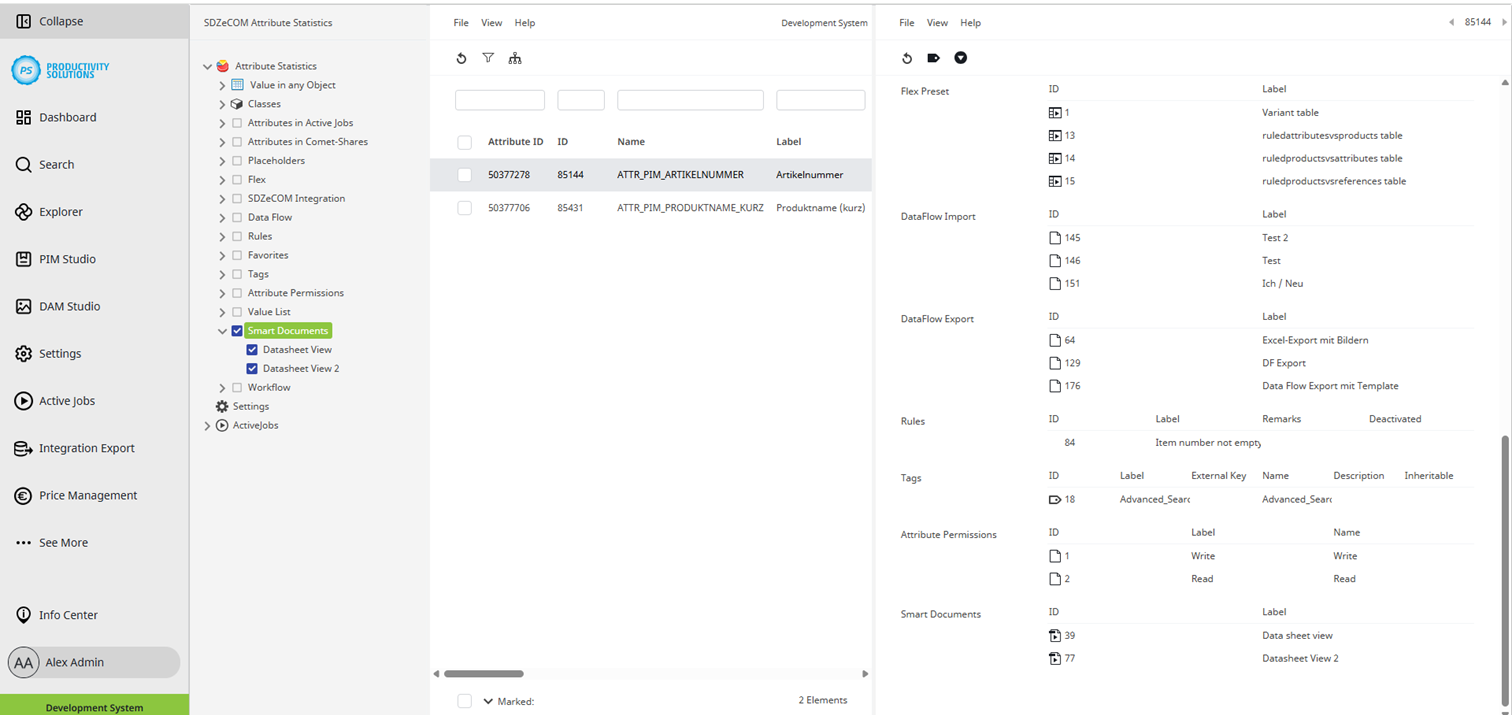Uncheck the Smart Documents checkbox
Image resolution: width=1512 pixels, height=715 pixels.
pyautogui.click(x=237, y=331)
